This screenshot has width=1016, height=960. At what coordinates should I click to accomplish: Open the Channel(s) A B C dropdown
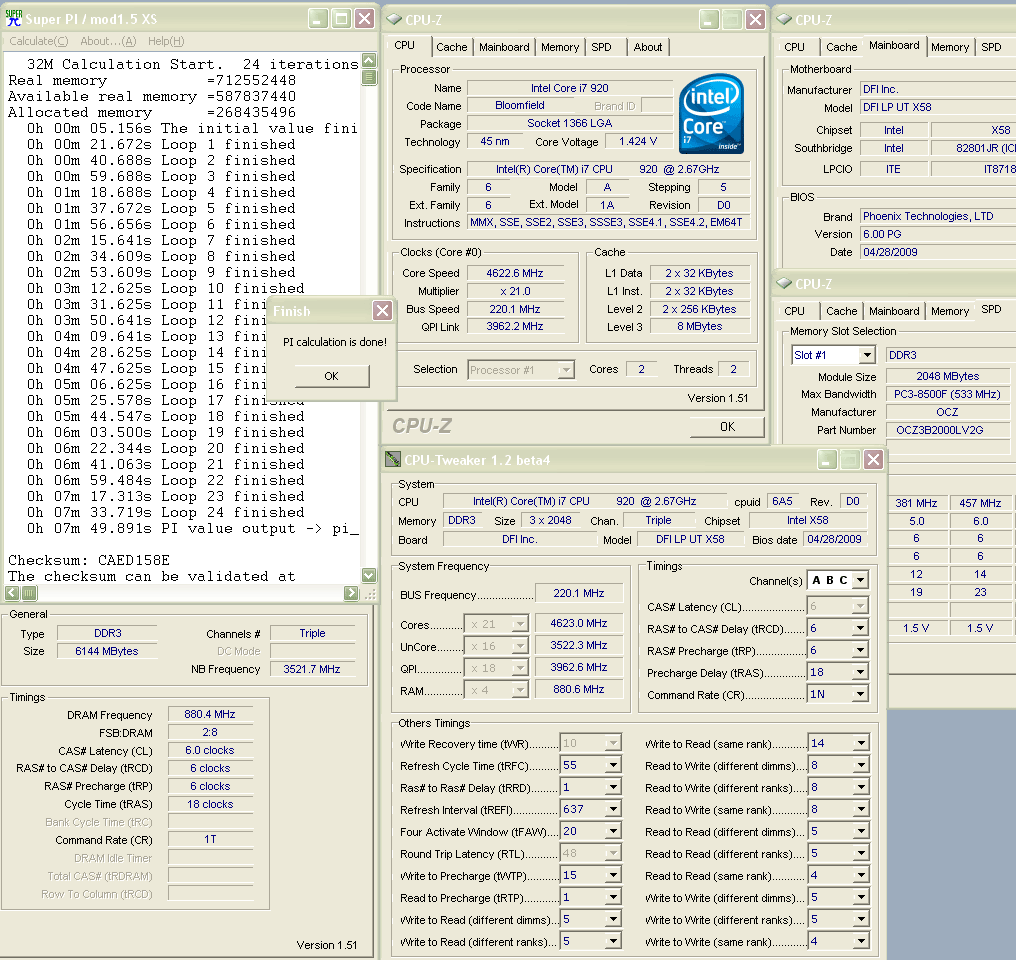pyautogui.click(x=860, y=580)
